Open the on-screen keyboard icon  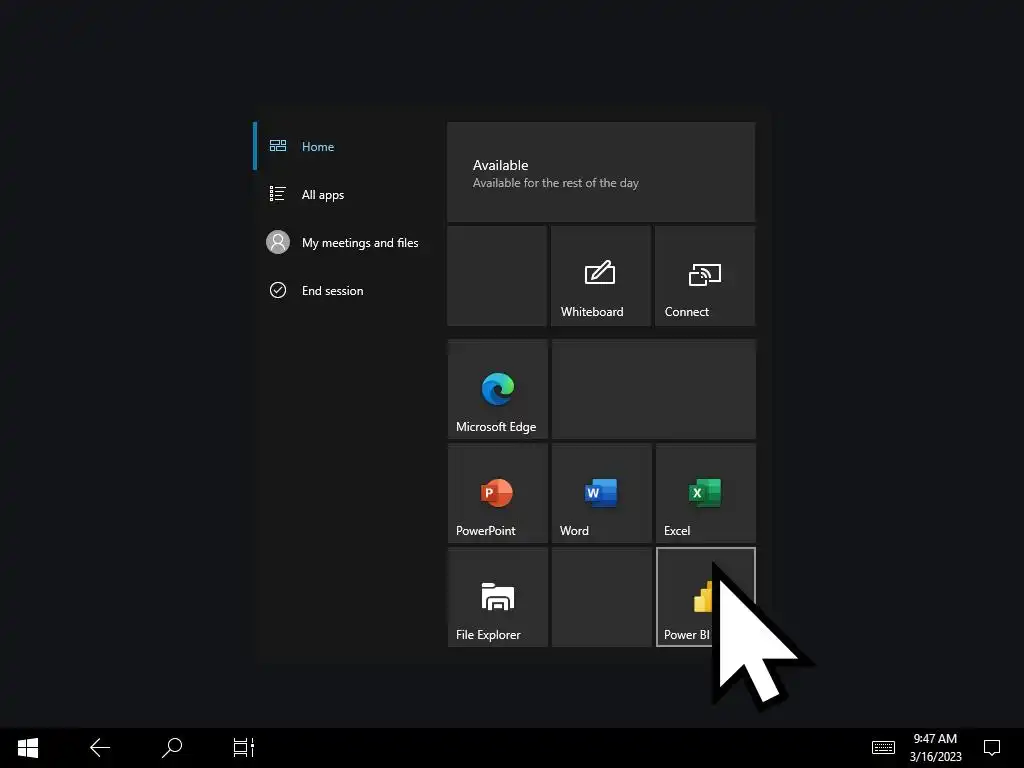tap(883, 747)
